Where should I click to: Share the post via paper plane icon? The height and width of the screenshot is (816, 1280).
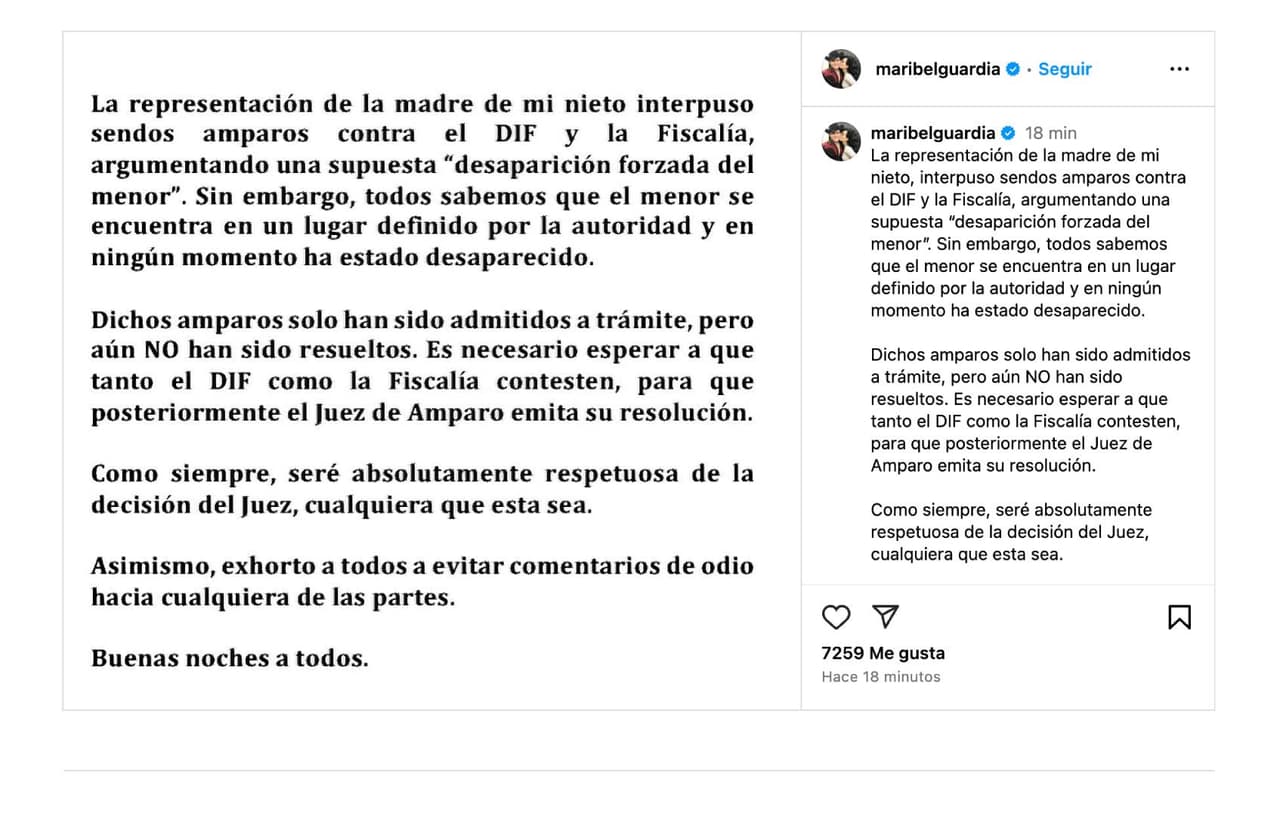pyautogui.click(x=885, y=616)
